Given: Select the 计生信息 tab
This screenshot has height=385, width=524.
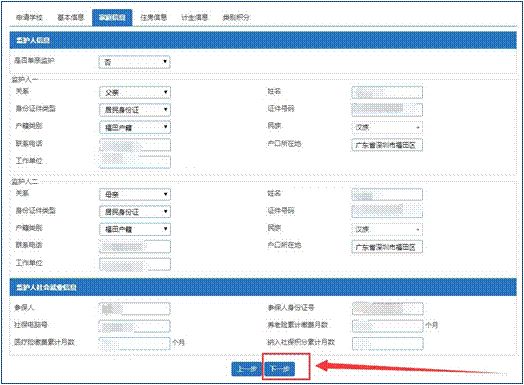Looking at the screenshot, I should [194, 17].
